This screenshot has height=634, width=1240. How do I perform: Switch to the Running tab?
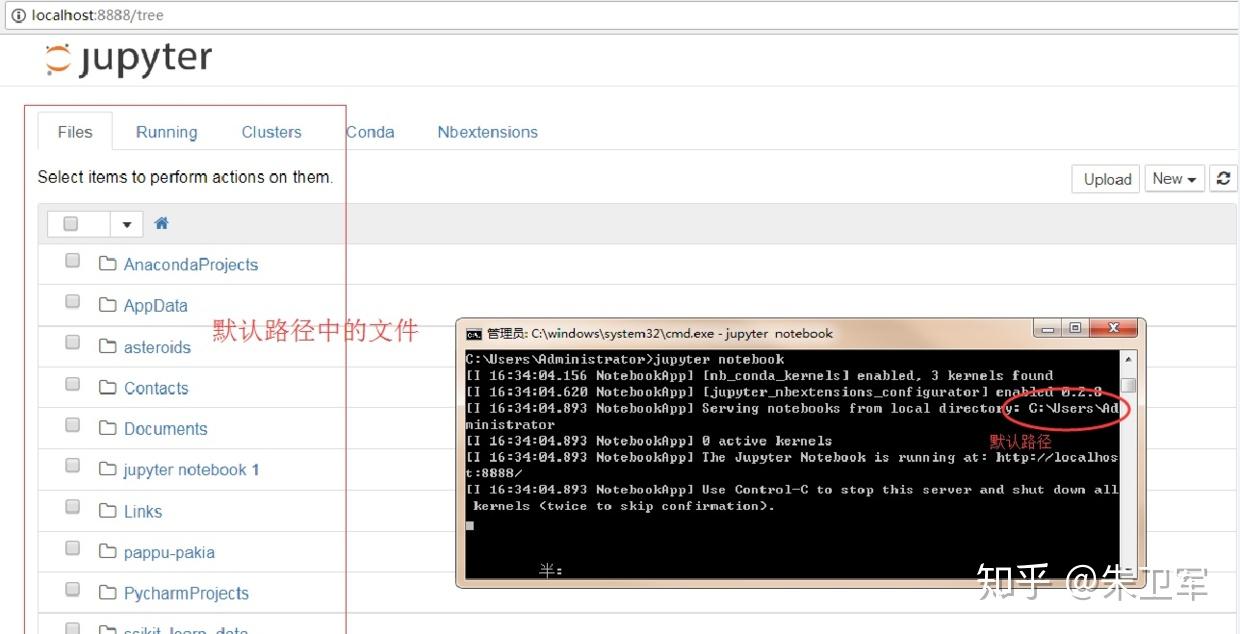point(166,131)
